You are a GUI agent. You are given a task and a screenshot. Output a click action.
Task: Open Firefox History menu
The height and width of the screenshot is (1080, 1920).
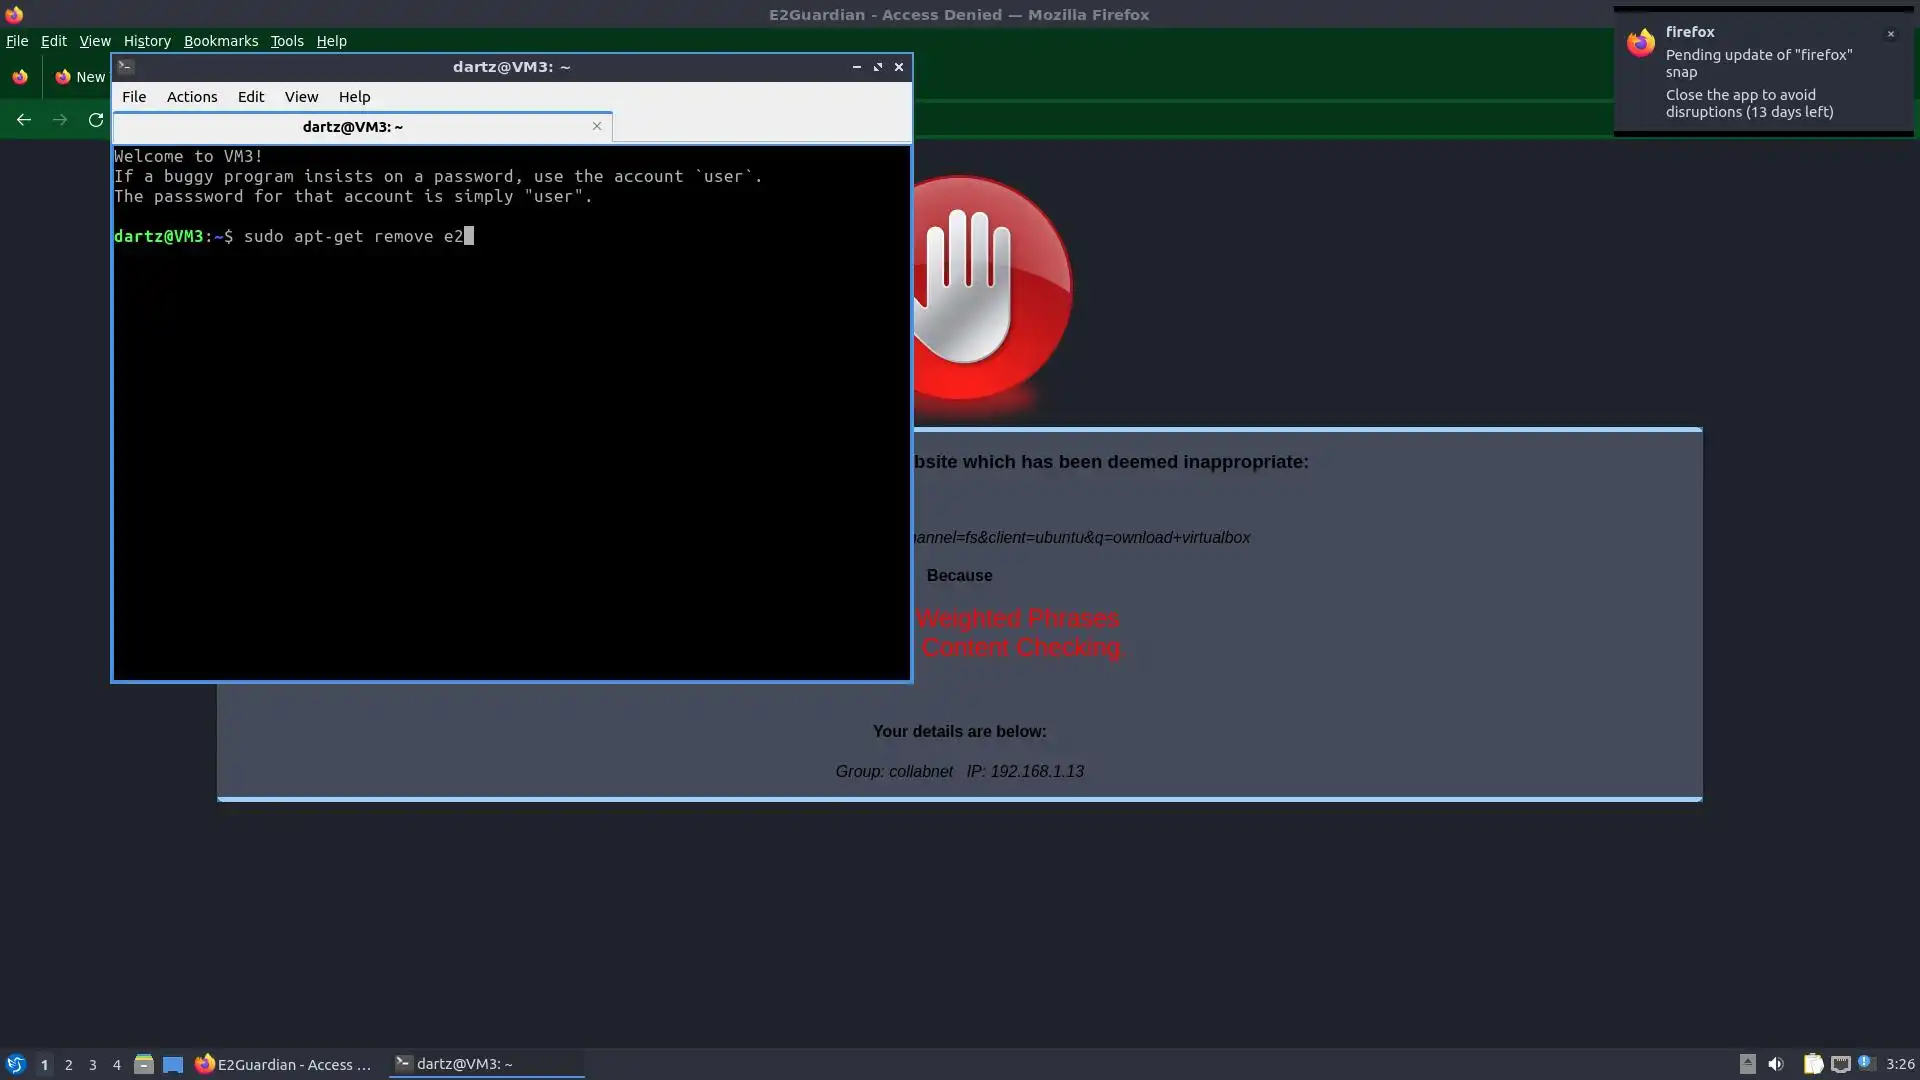pos(147,41)
